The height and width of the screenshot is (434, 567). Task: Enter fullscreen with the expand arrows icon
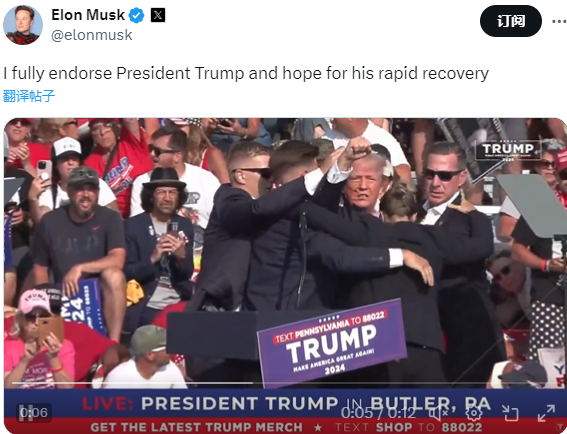tap(546, 413)
